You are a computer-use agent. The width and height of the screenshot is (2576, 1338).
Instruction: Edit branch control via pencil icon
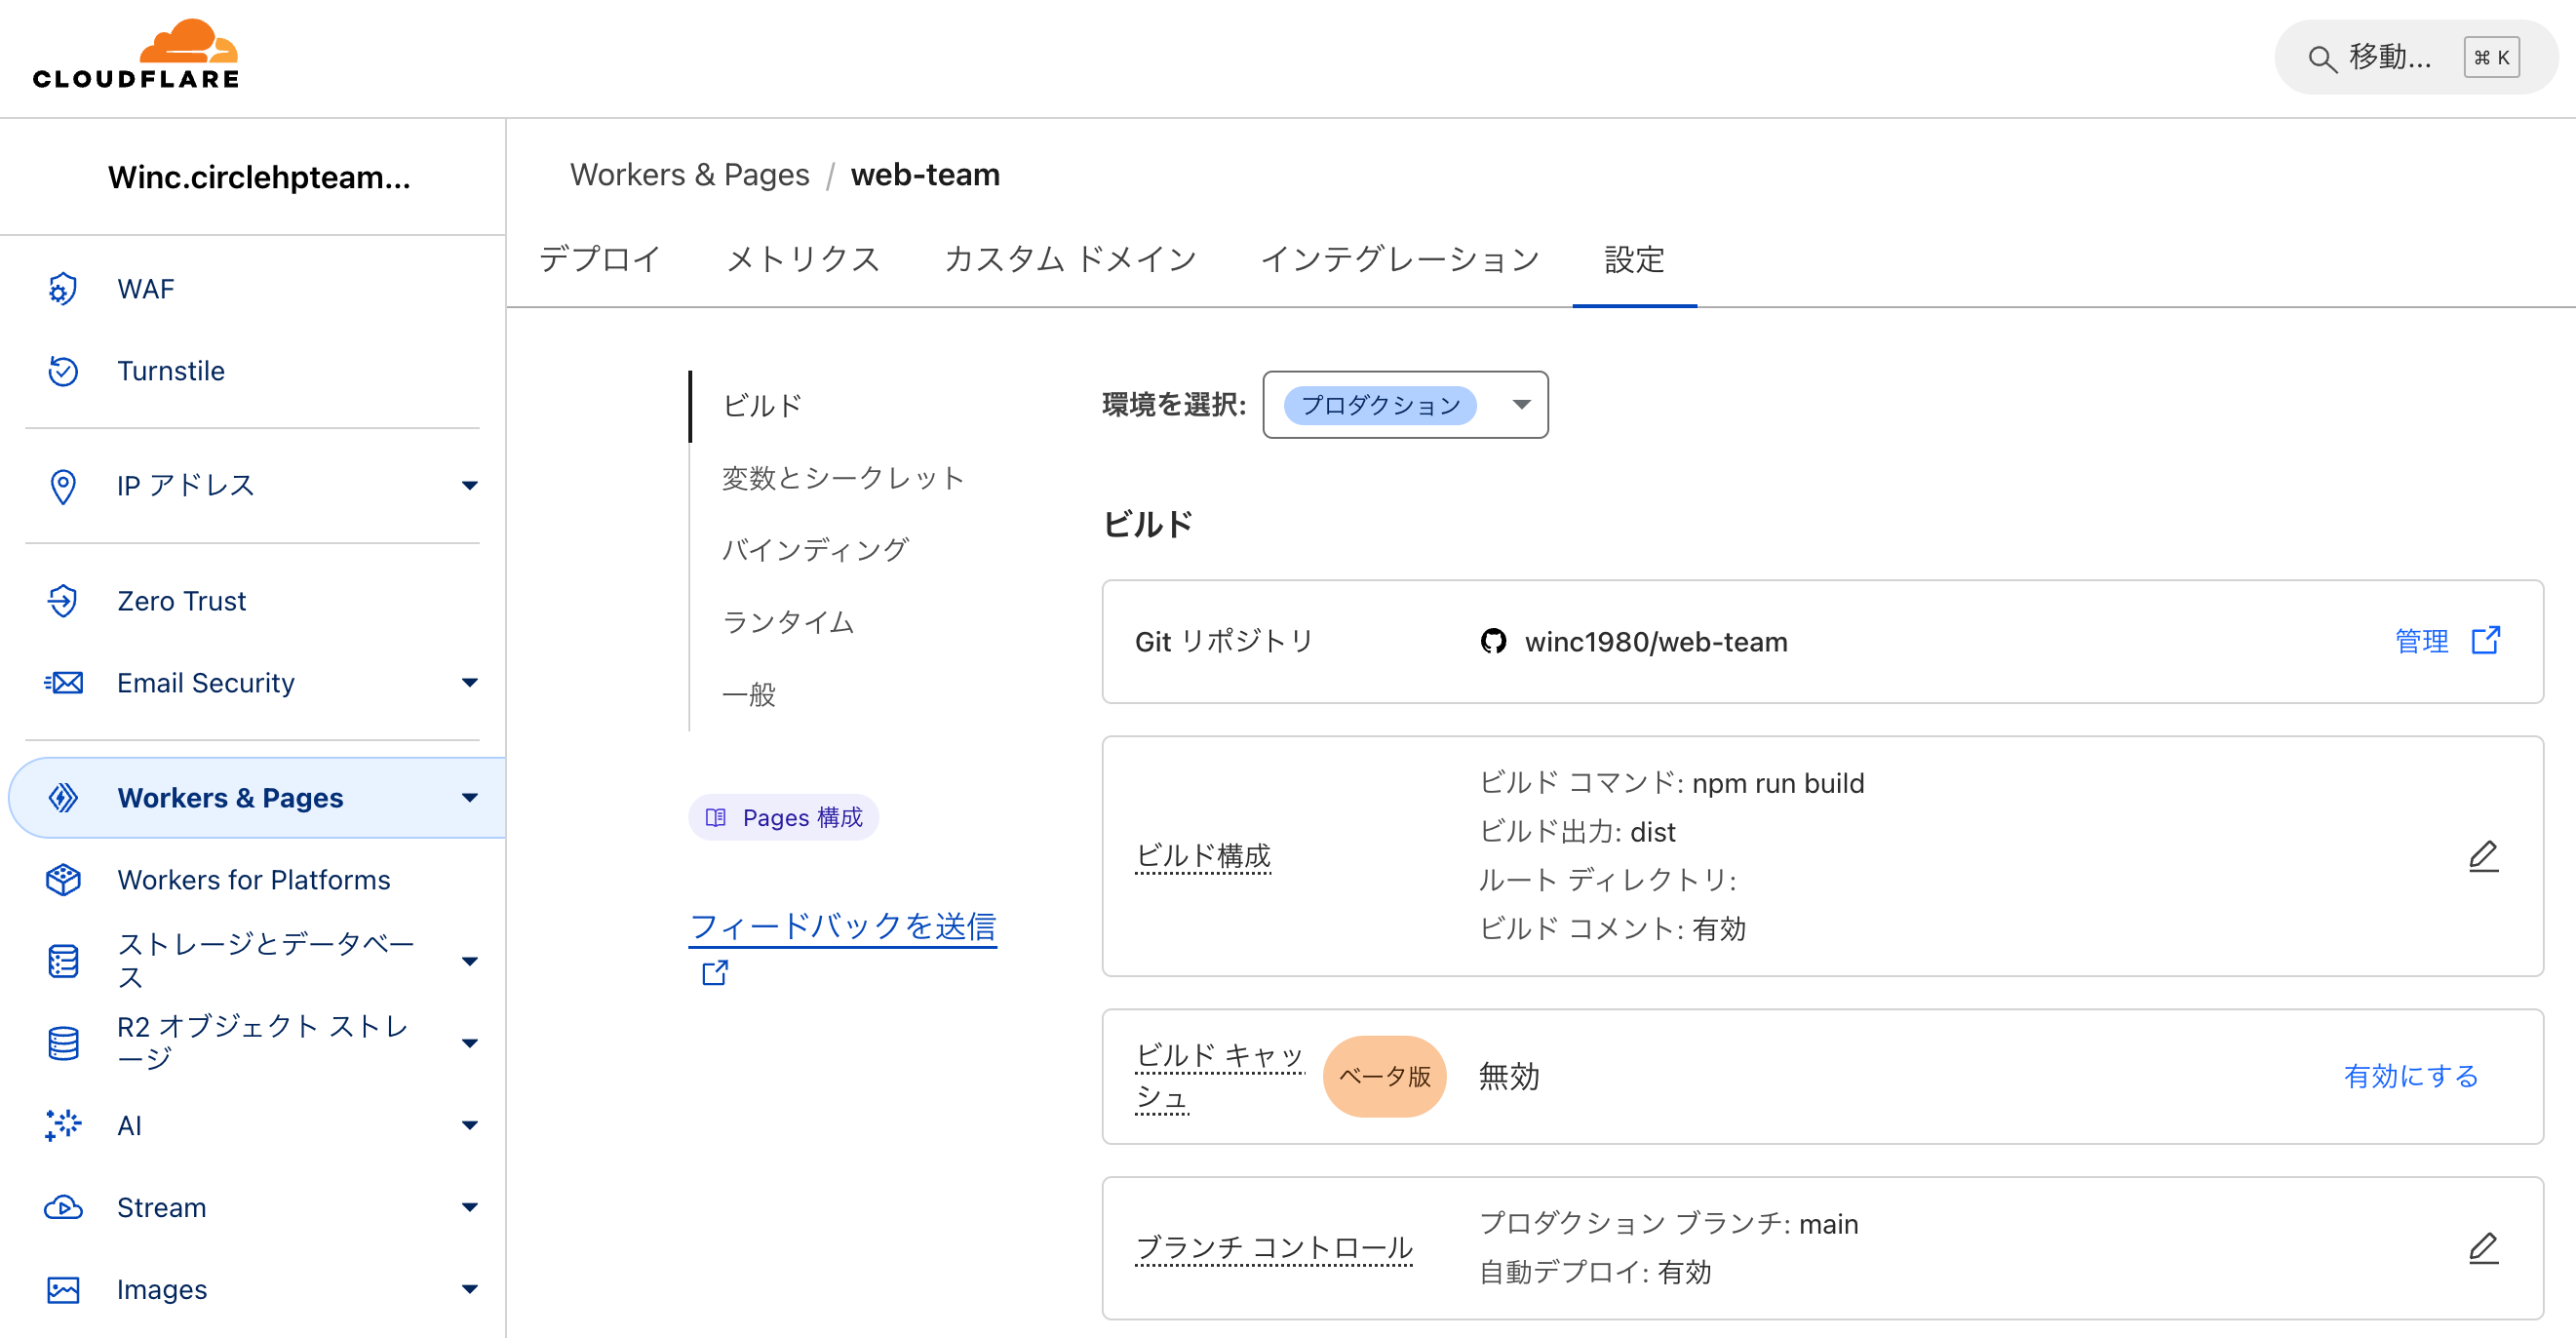[x=2482, y=1247]
